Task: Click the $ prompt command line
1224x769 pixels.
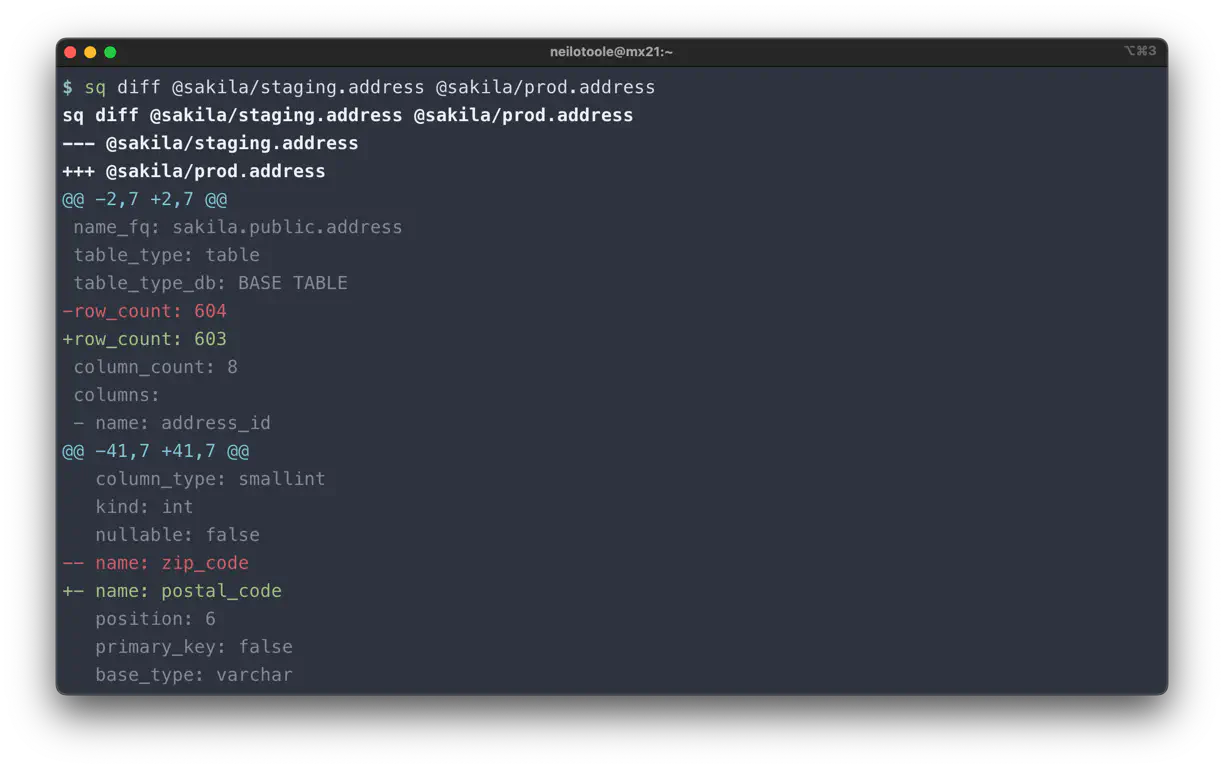Action: coord(358,87)
